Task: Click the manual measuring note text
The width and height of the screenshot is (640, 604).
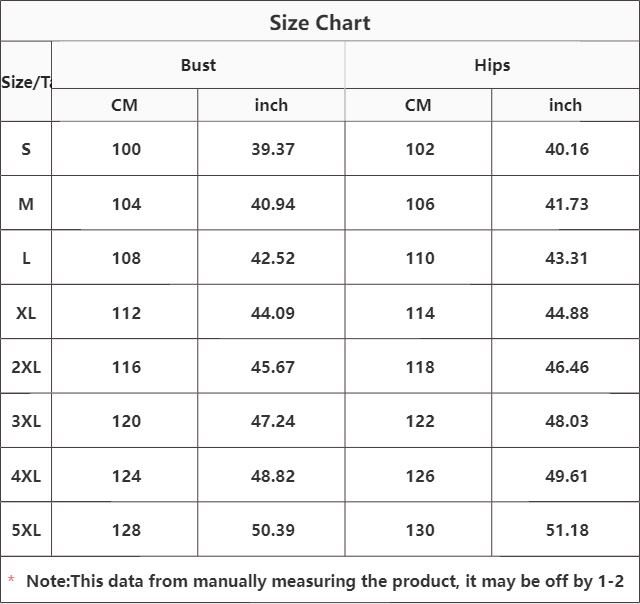Action: pos(324,581)
